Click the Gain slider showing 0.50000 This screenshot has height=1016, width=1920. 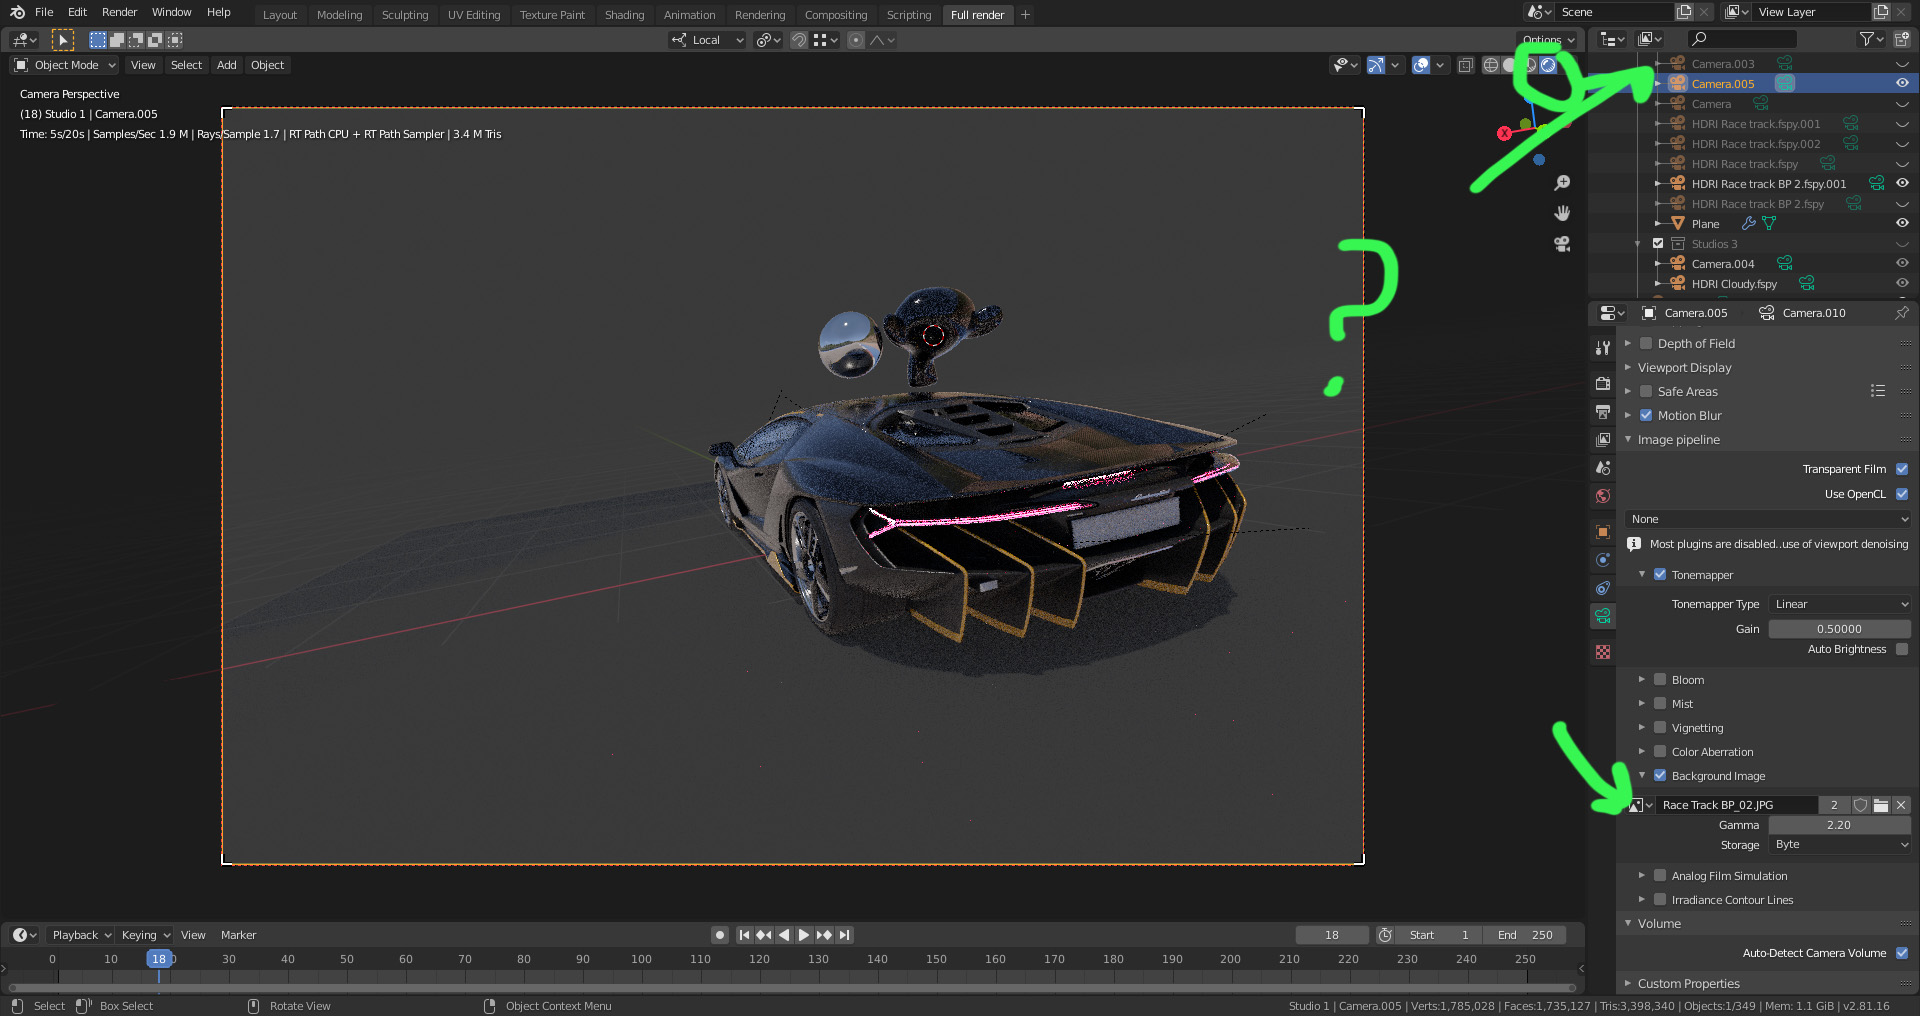point(1839,629)
